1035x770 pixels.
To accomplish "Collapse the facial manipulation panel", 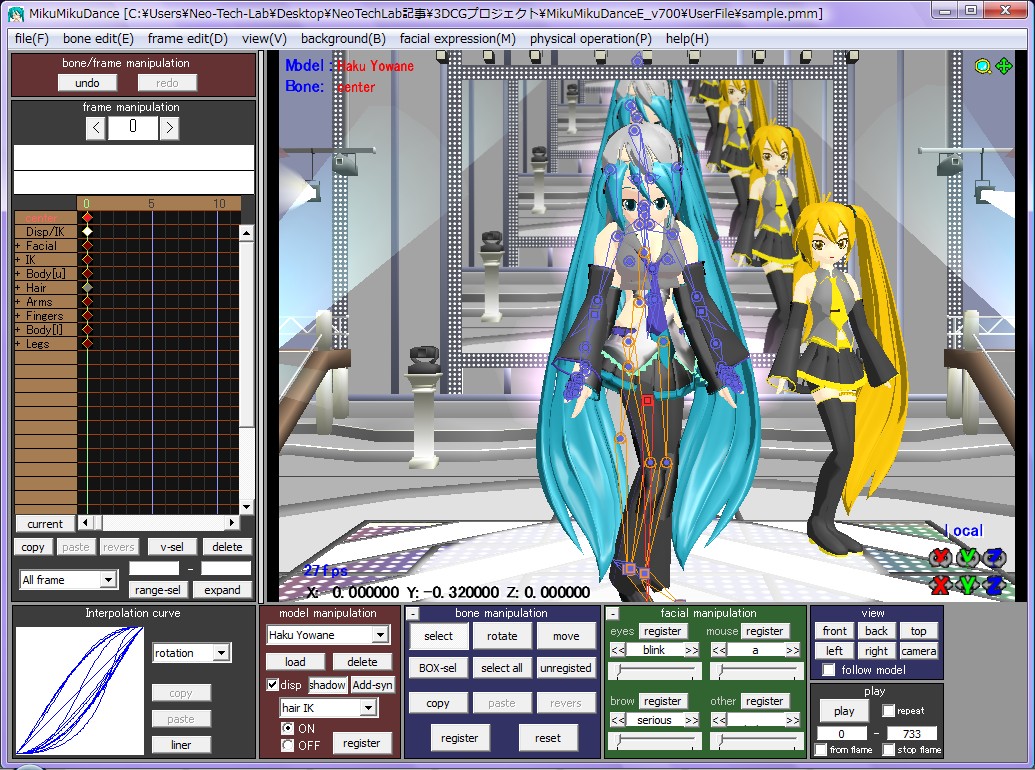I will [x=613, y=614].
